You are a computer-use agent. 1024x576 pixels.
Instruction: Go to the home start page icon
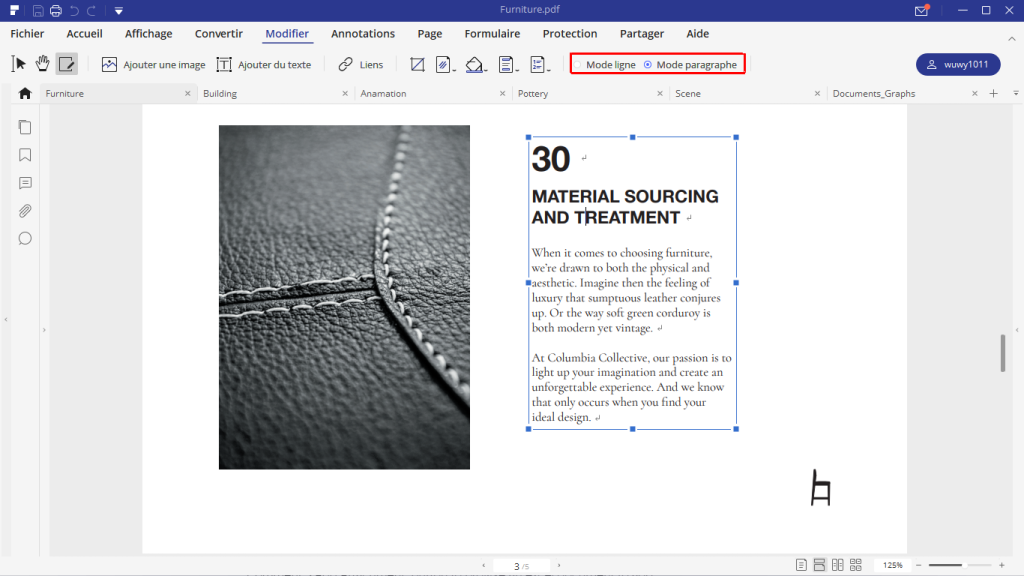(25, 93)
